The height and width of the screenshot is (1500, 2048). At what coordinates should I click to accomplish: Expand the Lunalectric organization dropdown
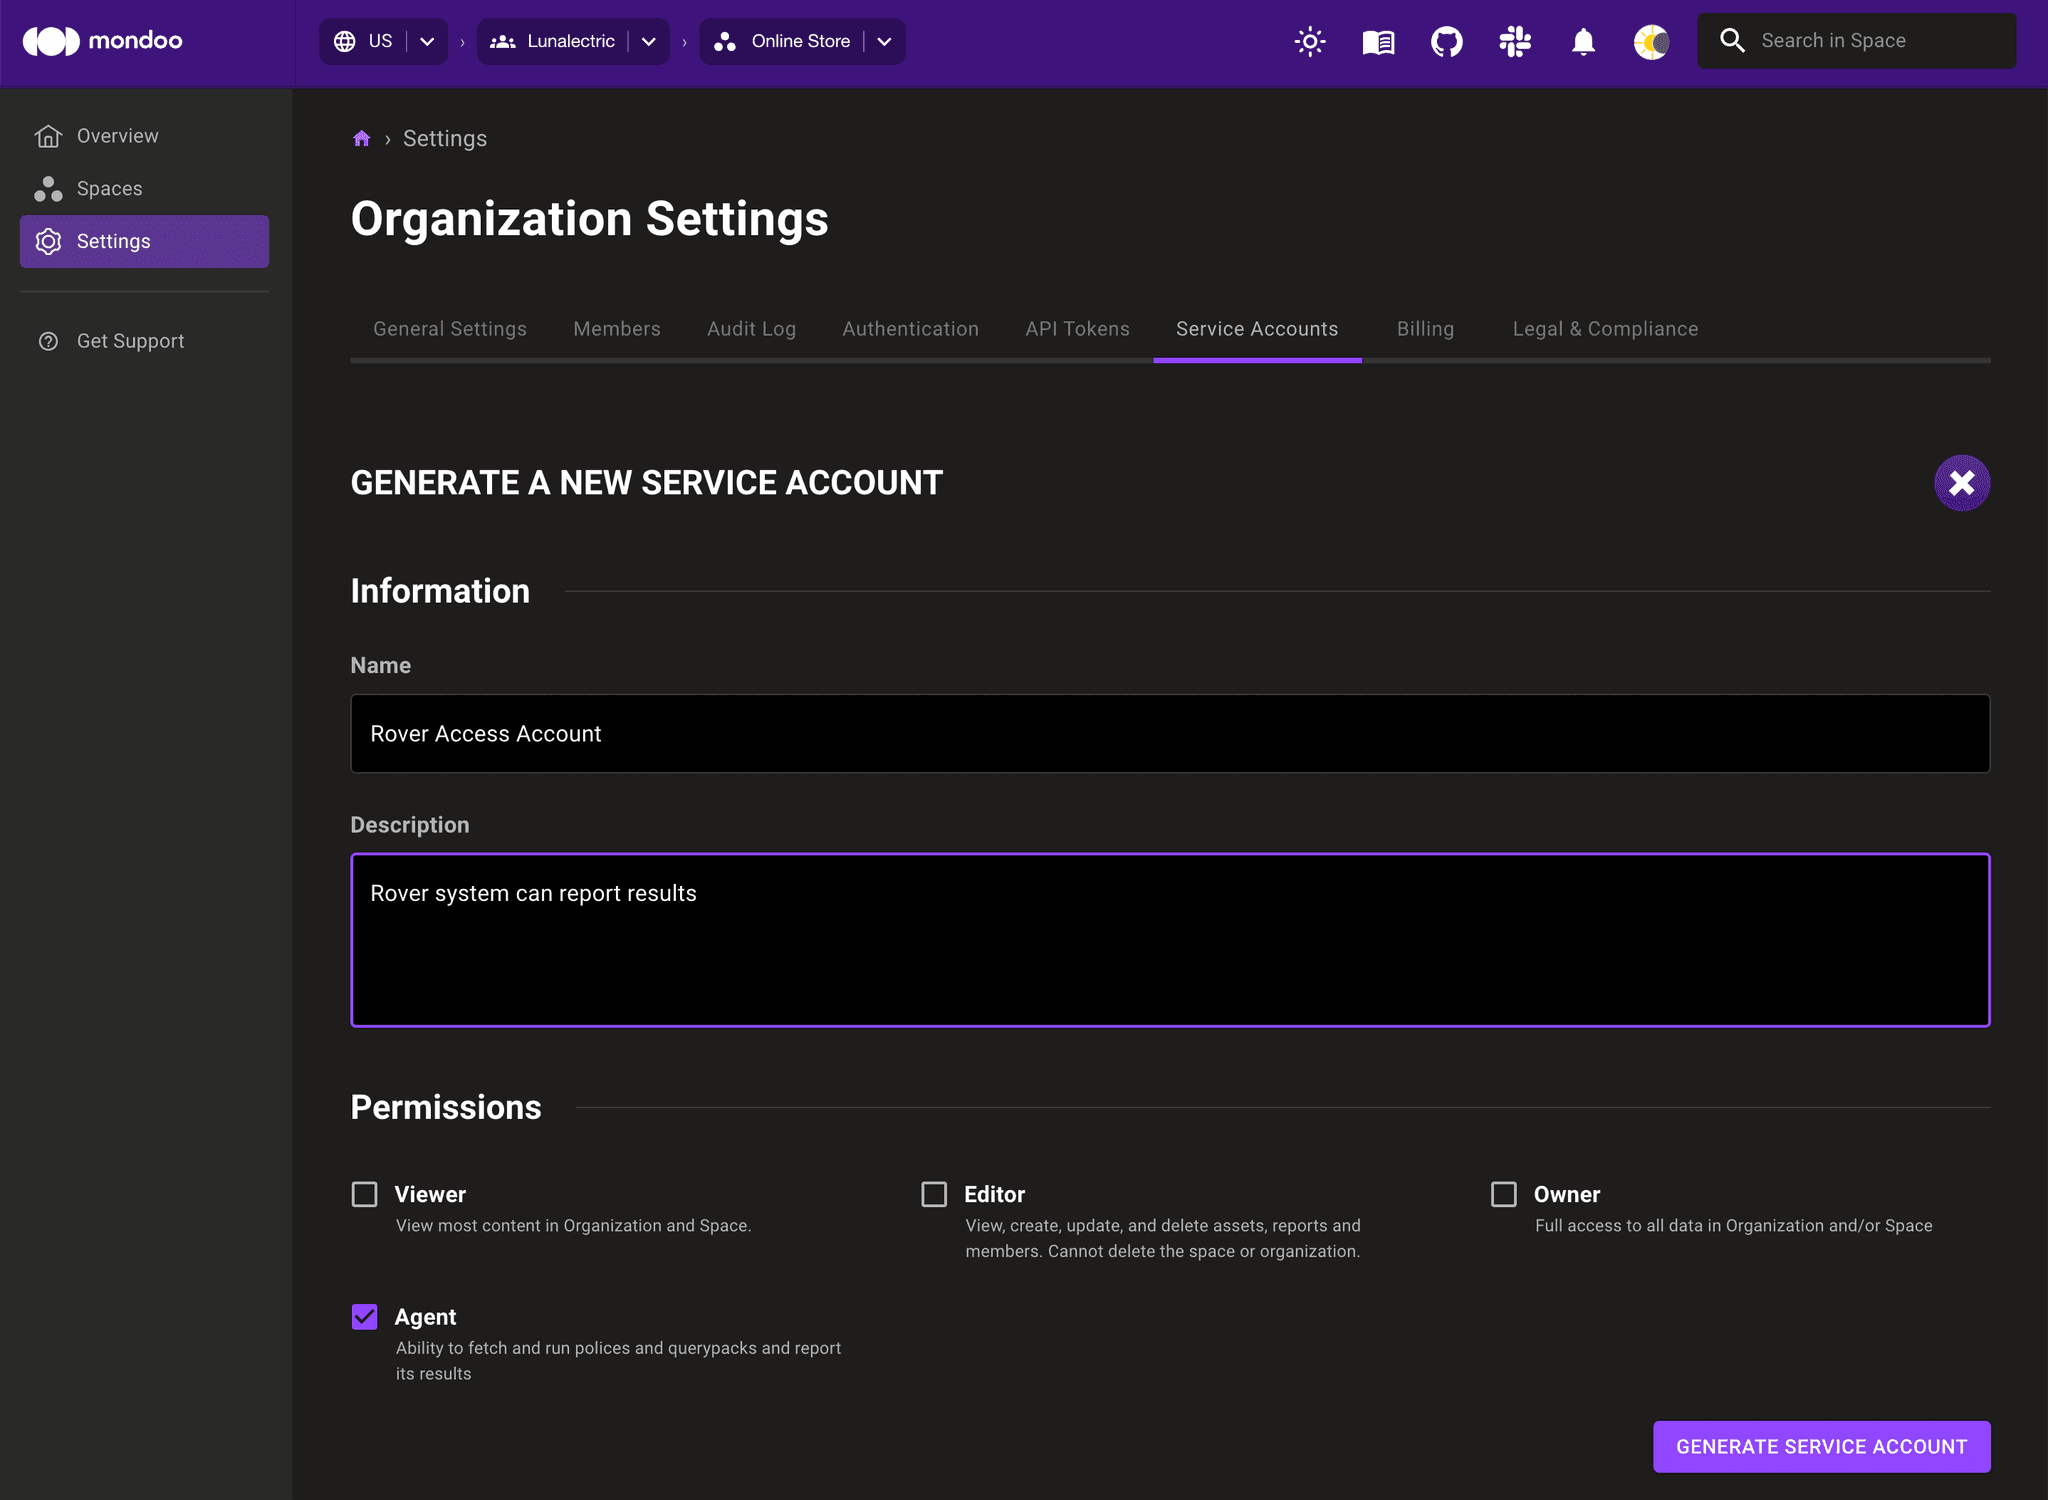[x=649, y=41]
